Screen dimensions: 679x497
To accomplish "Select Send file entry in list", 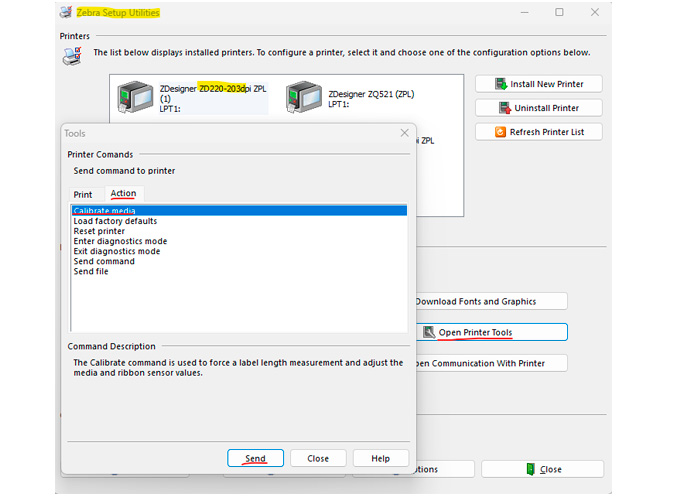I will 239,271.
